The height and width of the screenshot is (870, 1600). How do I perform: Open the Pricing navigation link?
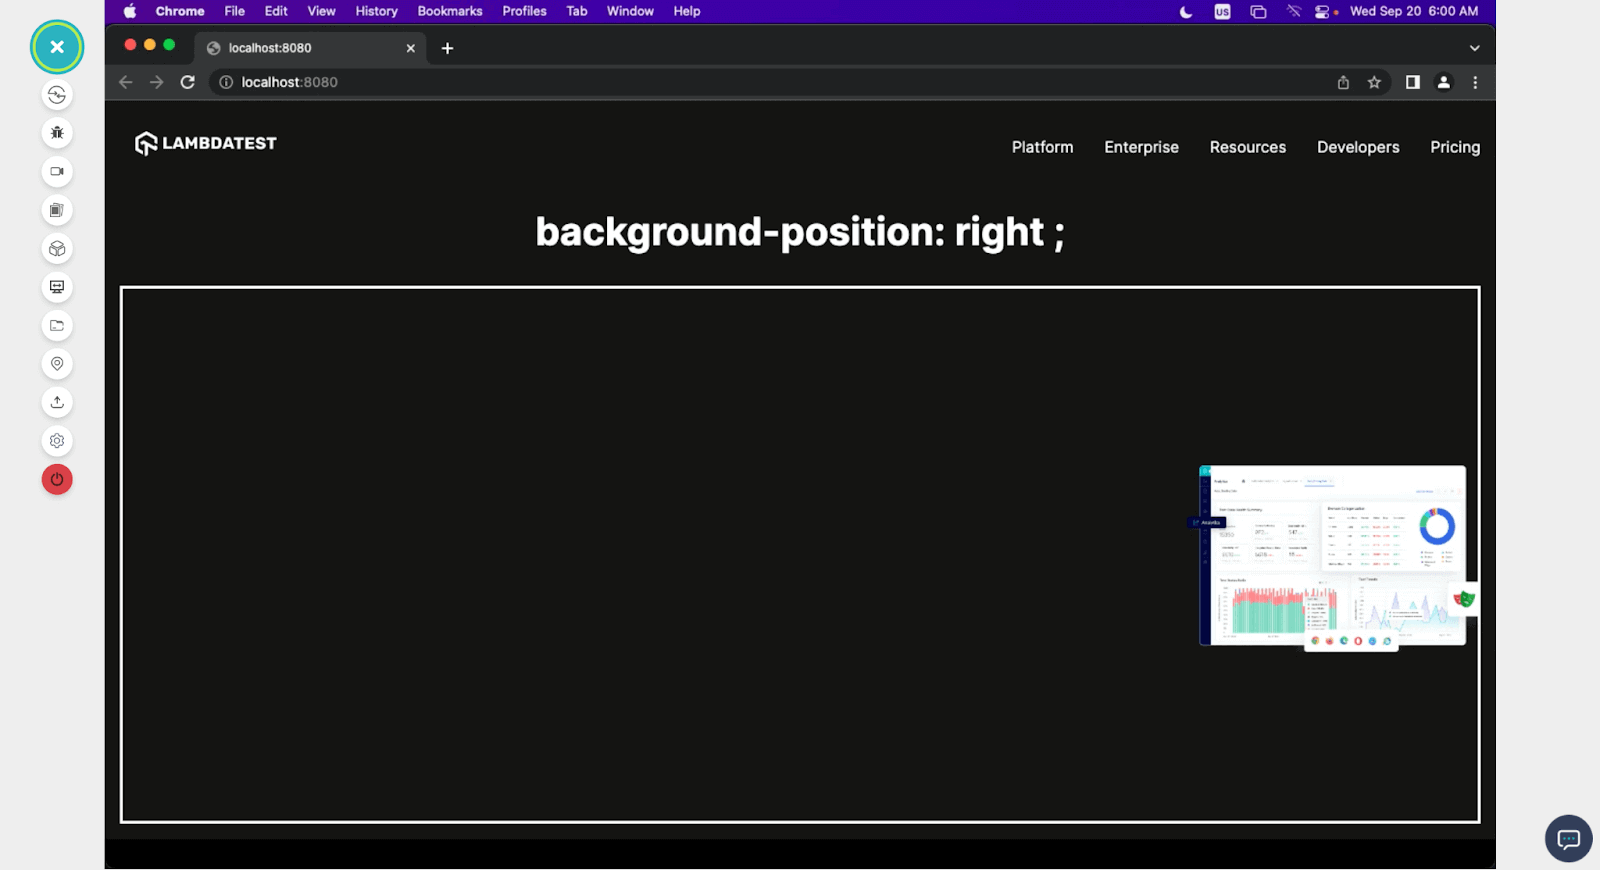(1455, 147)
